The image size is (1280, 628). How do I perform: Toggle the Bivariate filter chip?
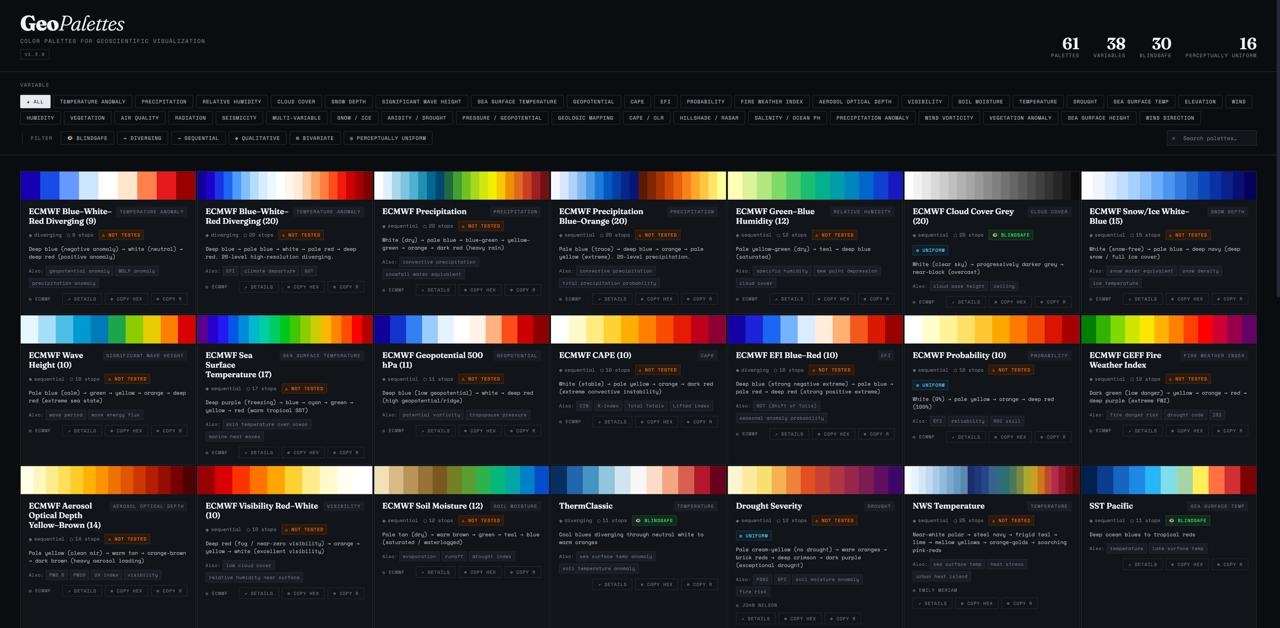click(315, 138)
